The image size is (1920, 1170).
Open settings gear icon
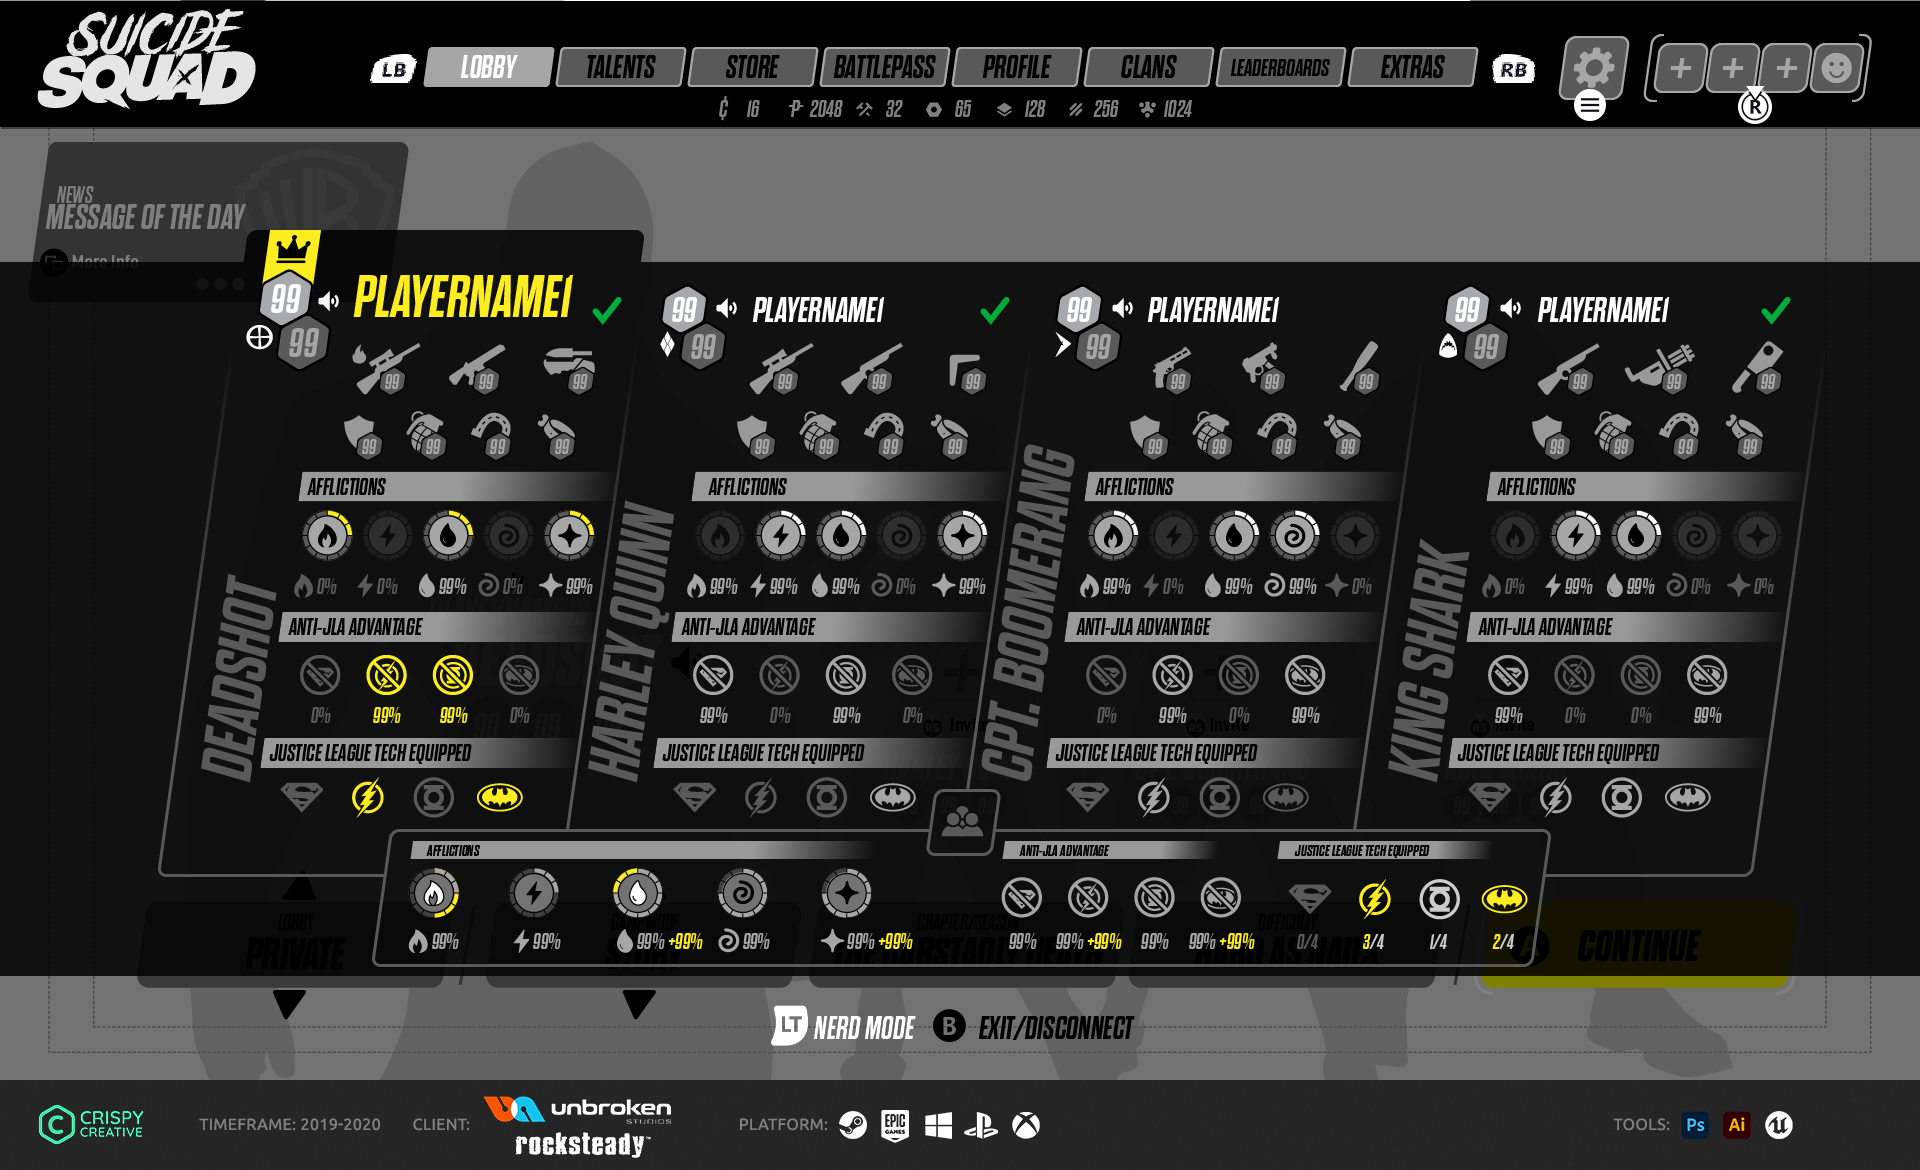[1594, 67]
